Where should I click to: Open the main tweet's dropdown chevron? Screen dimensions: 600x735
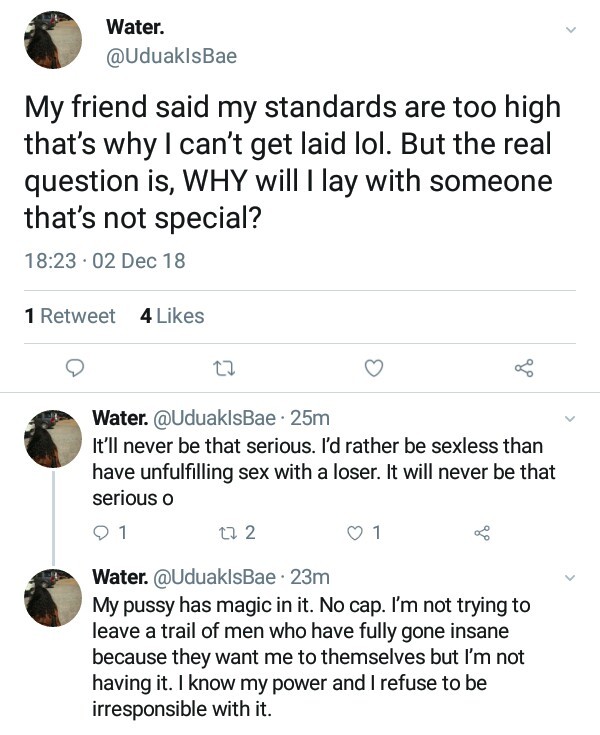pyautogui.click(x=571, y=31)
